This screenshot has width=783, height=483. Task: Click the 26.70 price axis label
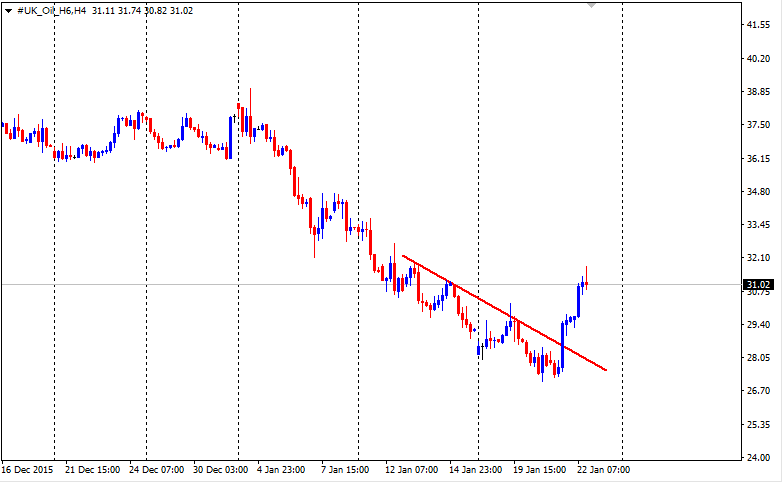[x=758, y=391]
